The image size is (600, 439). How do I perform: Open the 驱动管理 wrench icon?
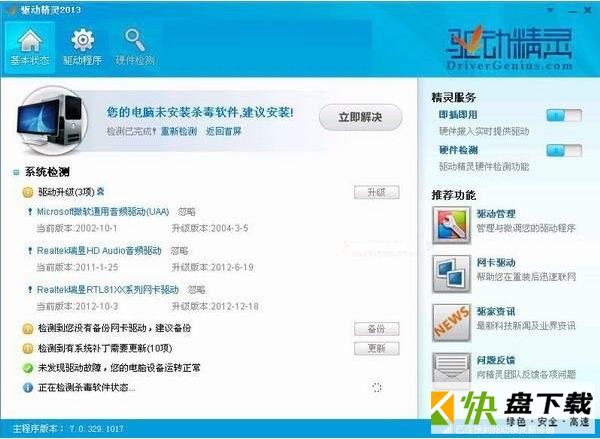point(451,225)
